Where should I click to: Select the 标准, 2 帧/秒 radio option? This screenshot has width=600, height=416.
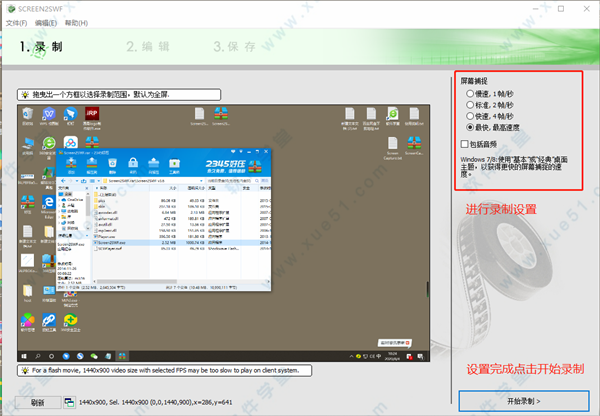point(471,104)
